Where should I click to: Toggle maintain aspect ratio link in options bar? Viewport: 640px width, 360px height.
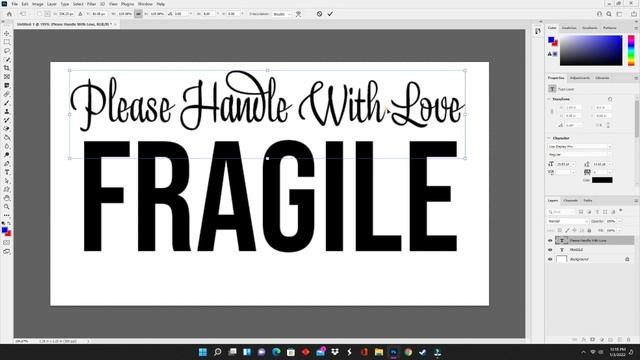click(x=138, y=14)
